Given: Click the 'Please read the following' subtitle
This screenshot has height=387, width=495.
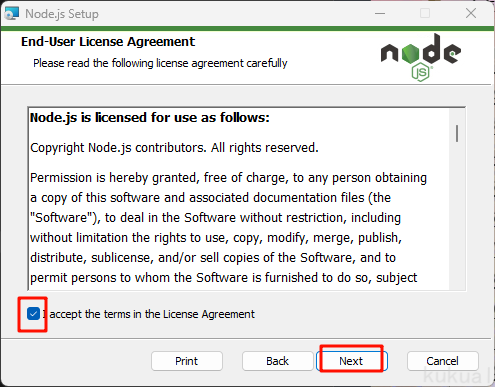Looking at the screenshot, I should pyautogui.click(x=160, y=63).
